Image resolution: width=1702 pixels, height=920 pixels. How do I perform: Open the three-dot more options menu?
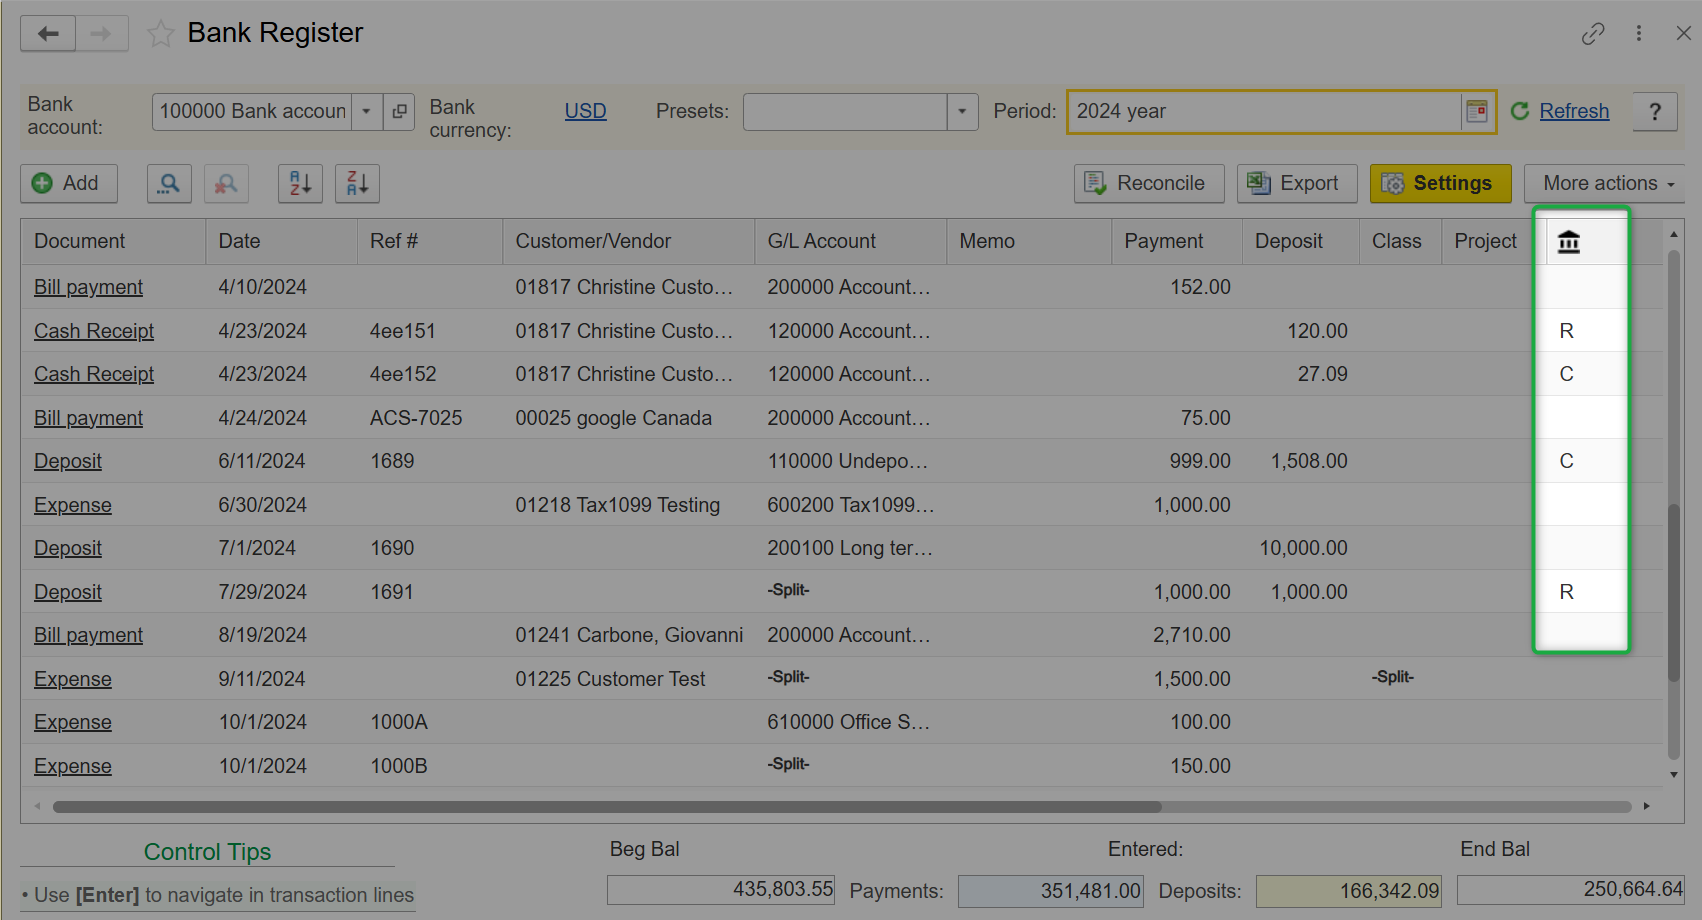(x=1639, y=34)
